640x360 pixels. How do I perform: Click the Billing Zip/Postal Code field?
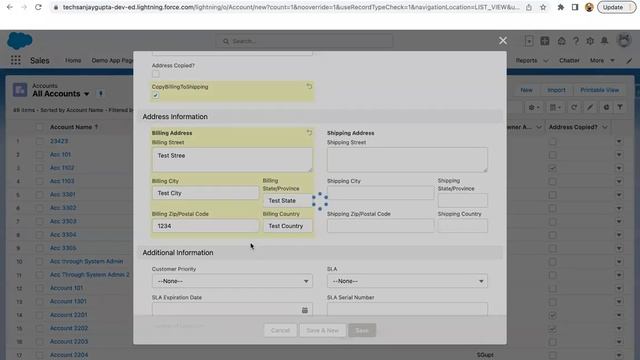click(205, 226)
